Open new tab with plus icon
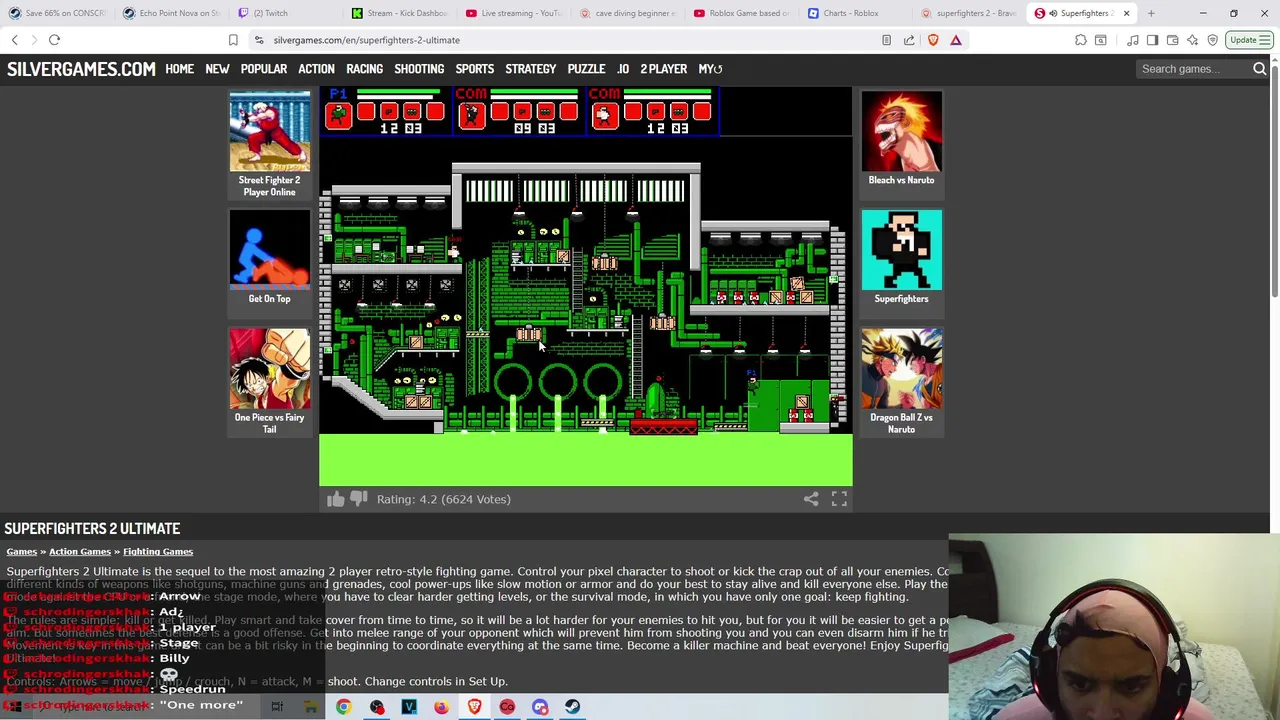1280x720 pixels. point(1151,13)
